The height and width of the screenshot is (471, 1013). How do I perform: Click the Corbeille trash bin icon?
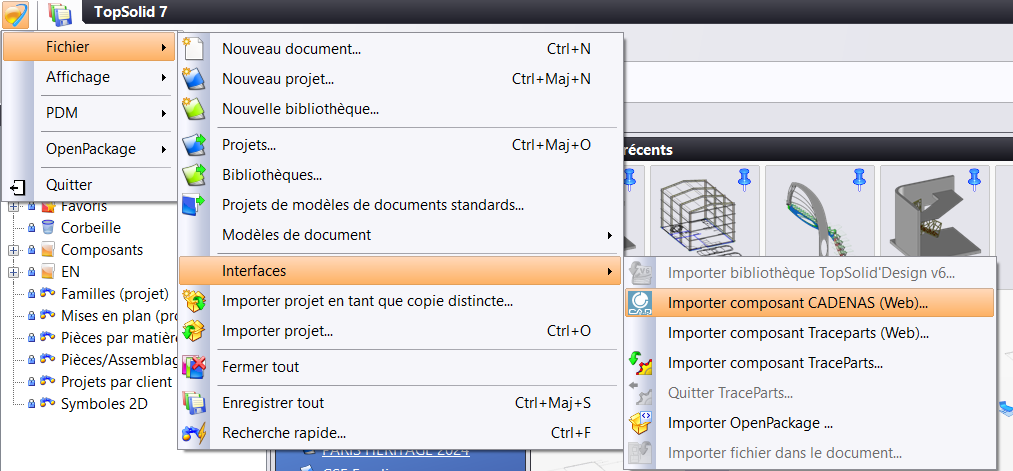(x=48, y=227)
